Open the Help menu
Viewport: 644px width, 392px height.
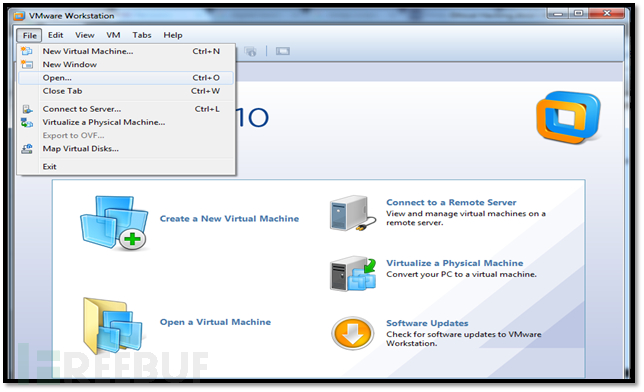click(172, 35)
